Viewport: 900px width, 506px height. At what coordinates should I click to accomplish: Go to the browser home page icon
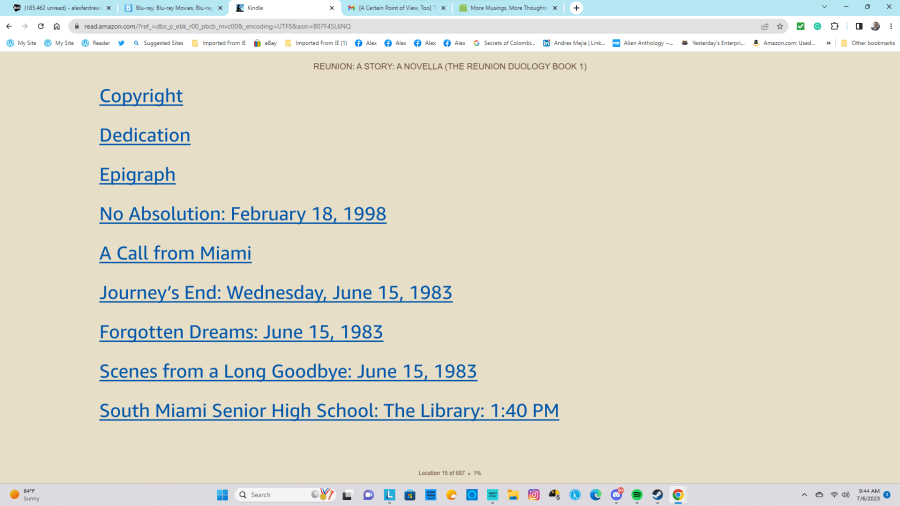point(57,26)
